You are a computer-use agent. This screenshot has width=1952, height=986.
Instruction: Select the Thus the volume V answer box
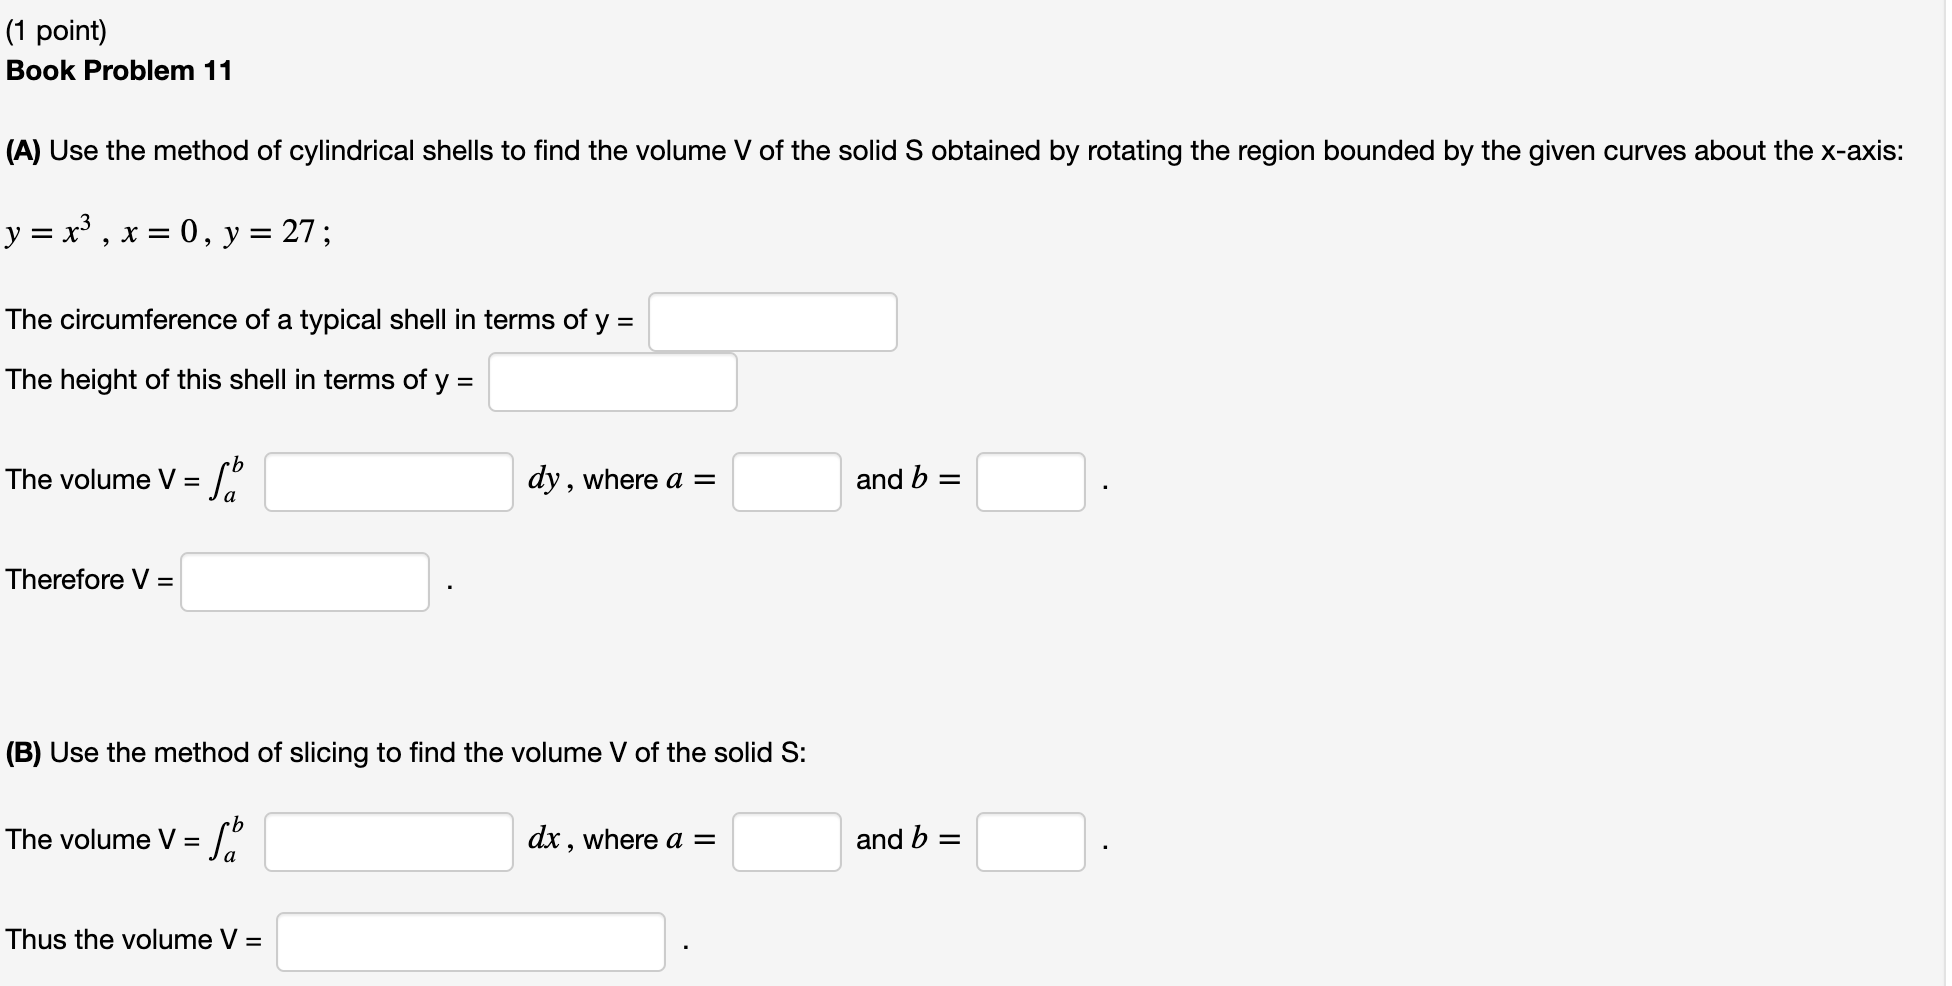coord(470,939)
